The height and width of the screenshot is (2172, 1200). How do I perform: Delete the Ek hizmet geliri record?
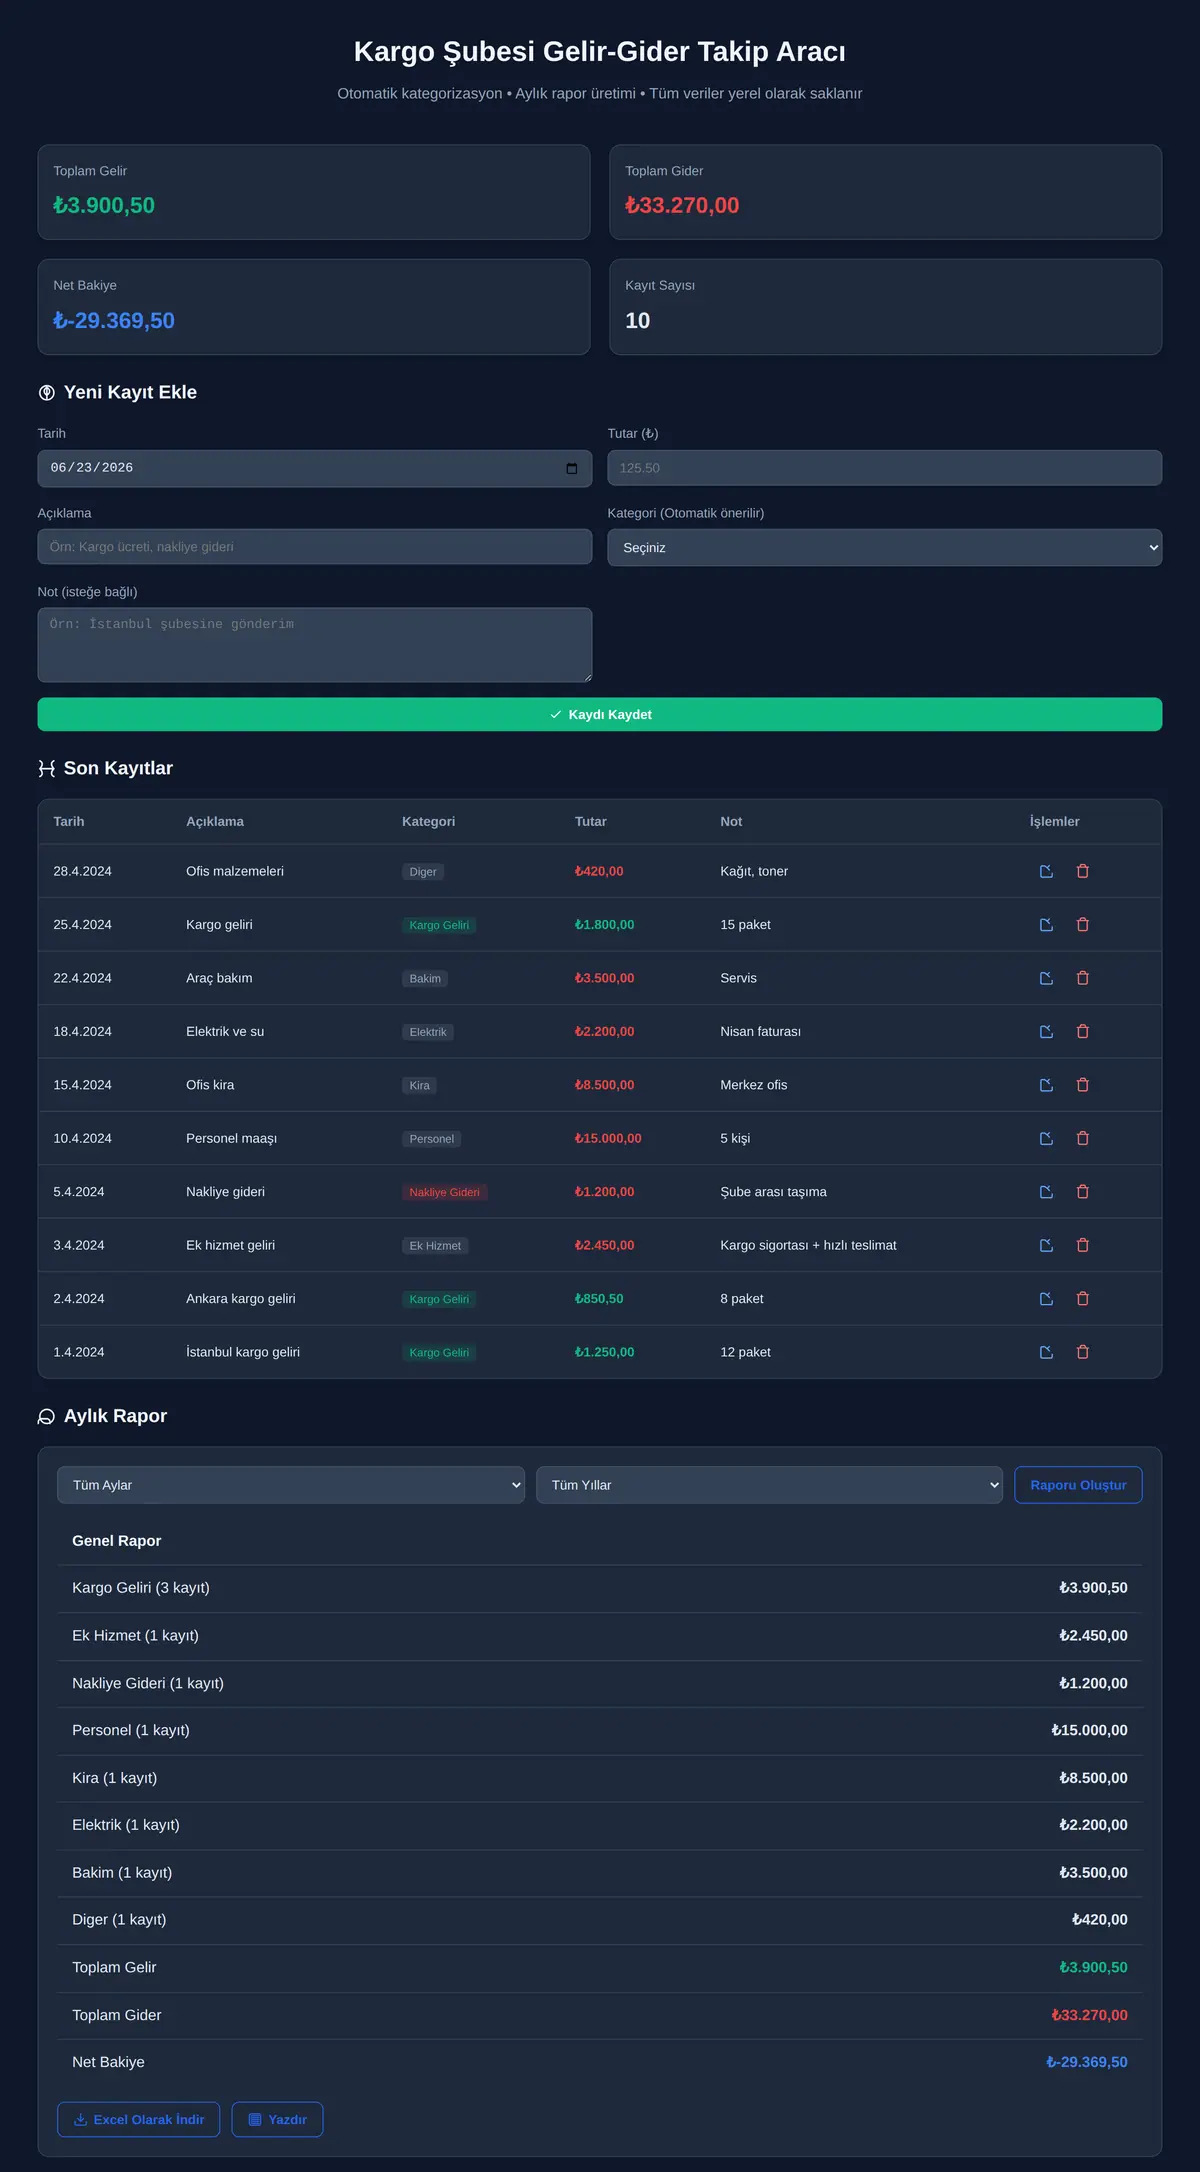click(1082, 1245)
